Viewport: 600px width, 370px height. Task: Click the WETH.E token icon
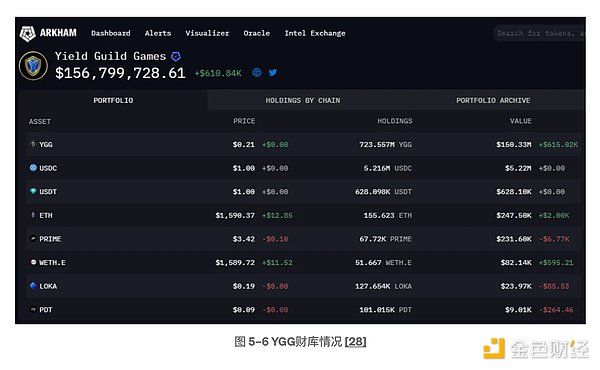pyautogui.click(x=33, y=262)
